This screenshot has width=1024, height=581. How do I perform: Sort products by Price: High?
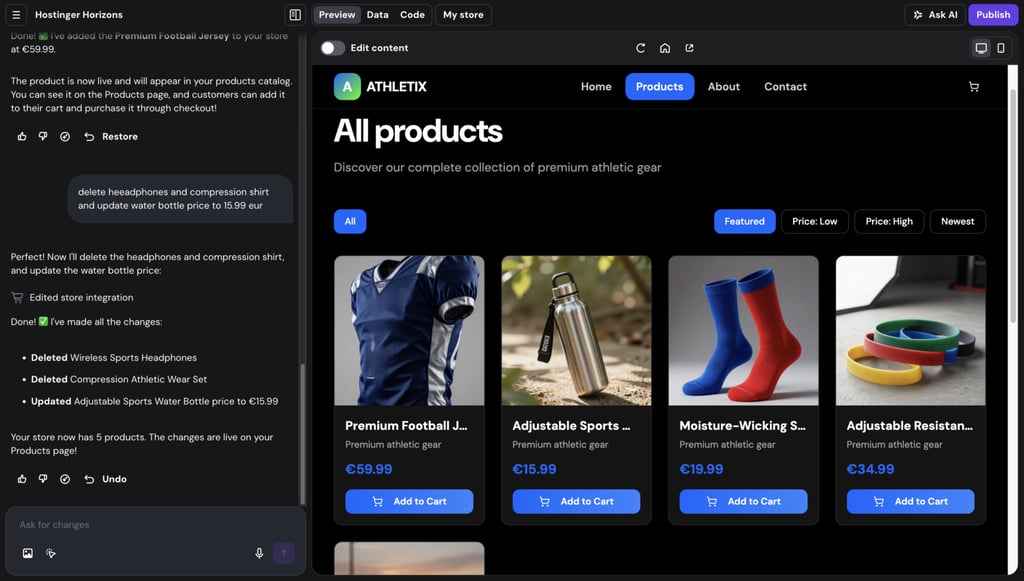pos(889,221)
